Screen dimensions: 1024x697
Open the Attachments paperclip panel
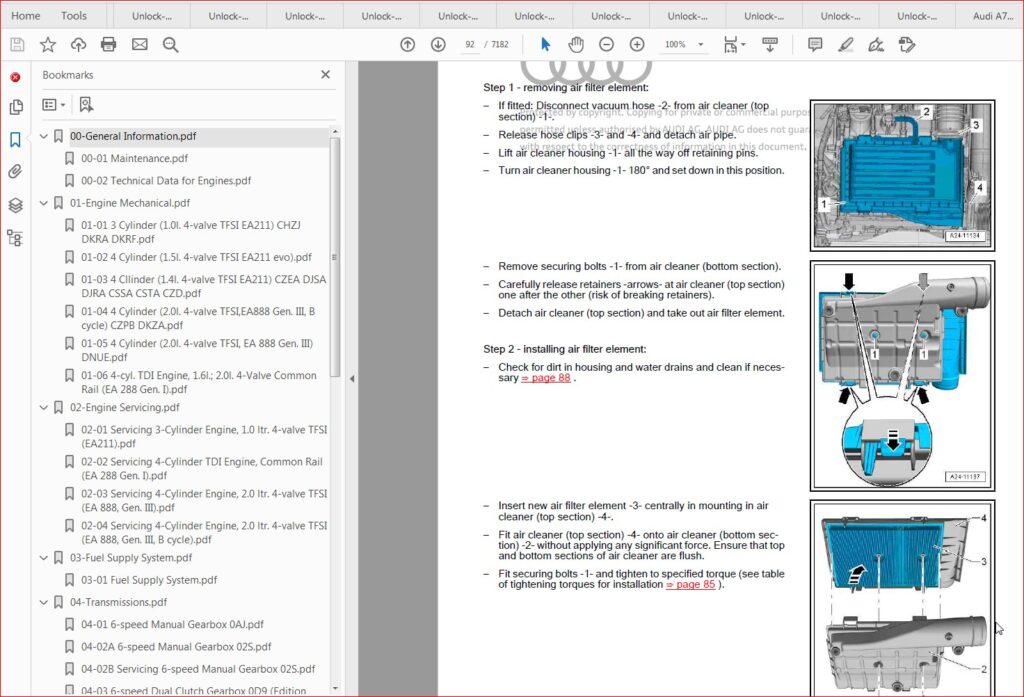click(x=16, y=172)
